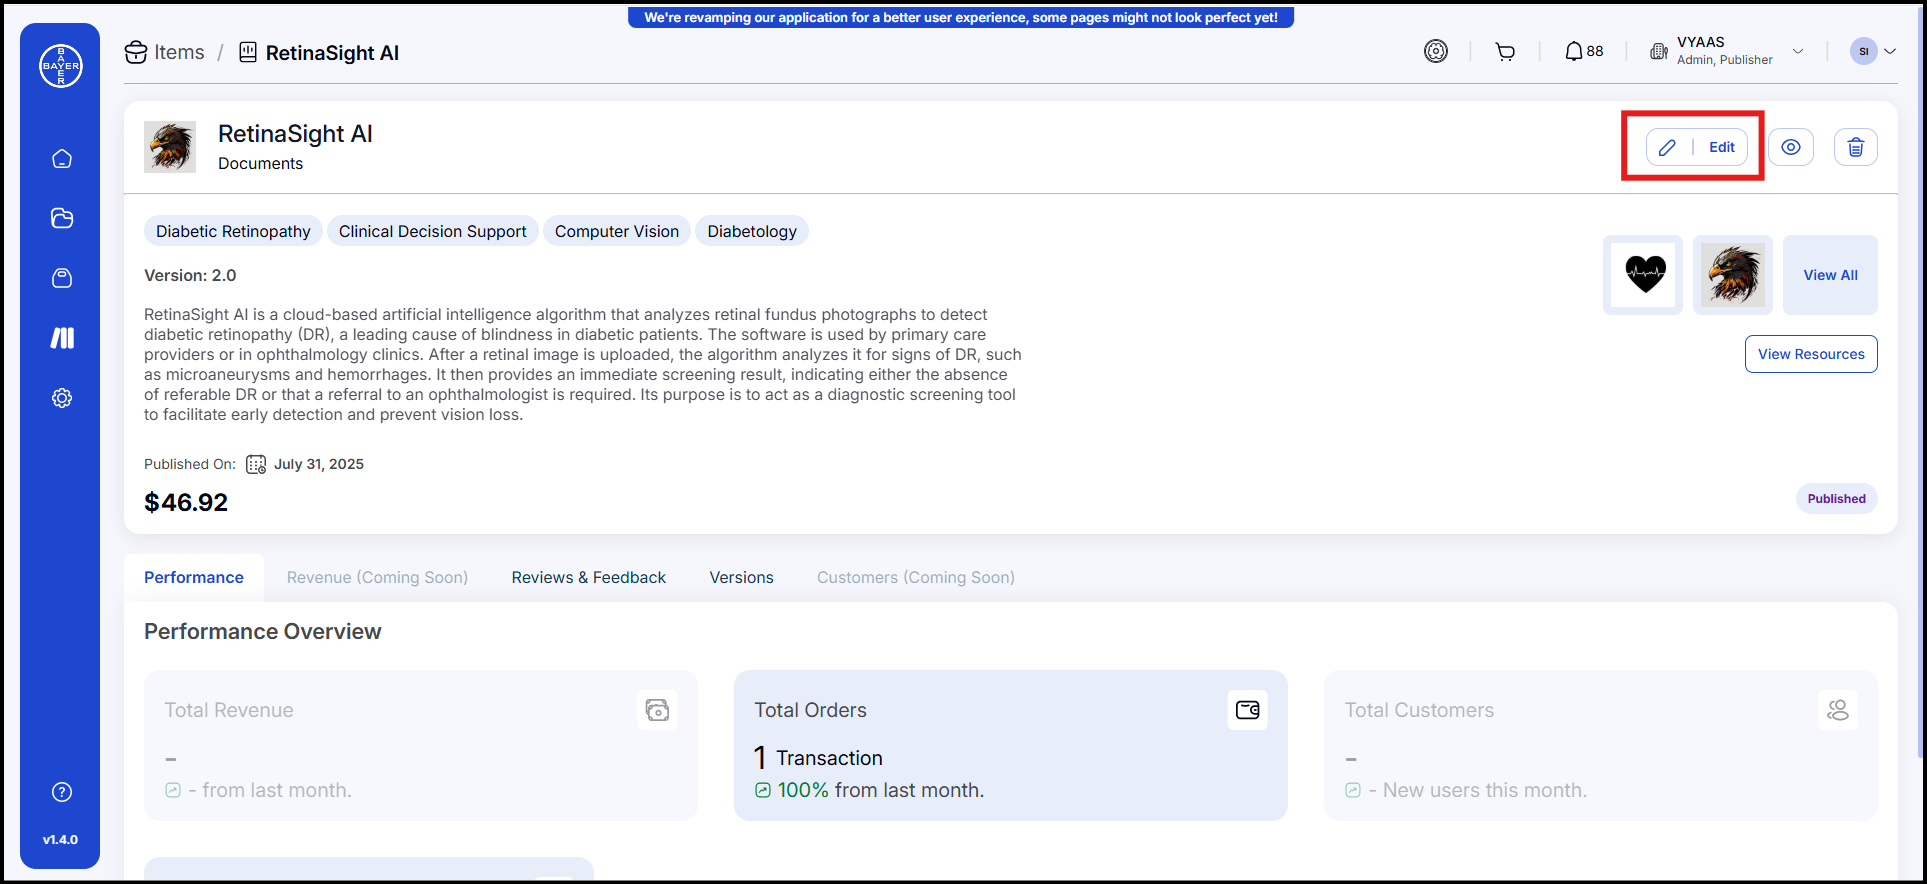This screenshot has width=1927, height=884.
Task: Open the shopping cart icon
Action: click(x=1505, y=52)
